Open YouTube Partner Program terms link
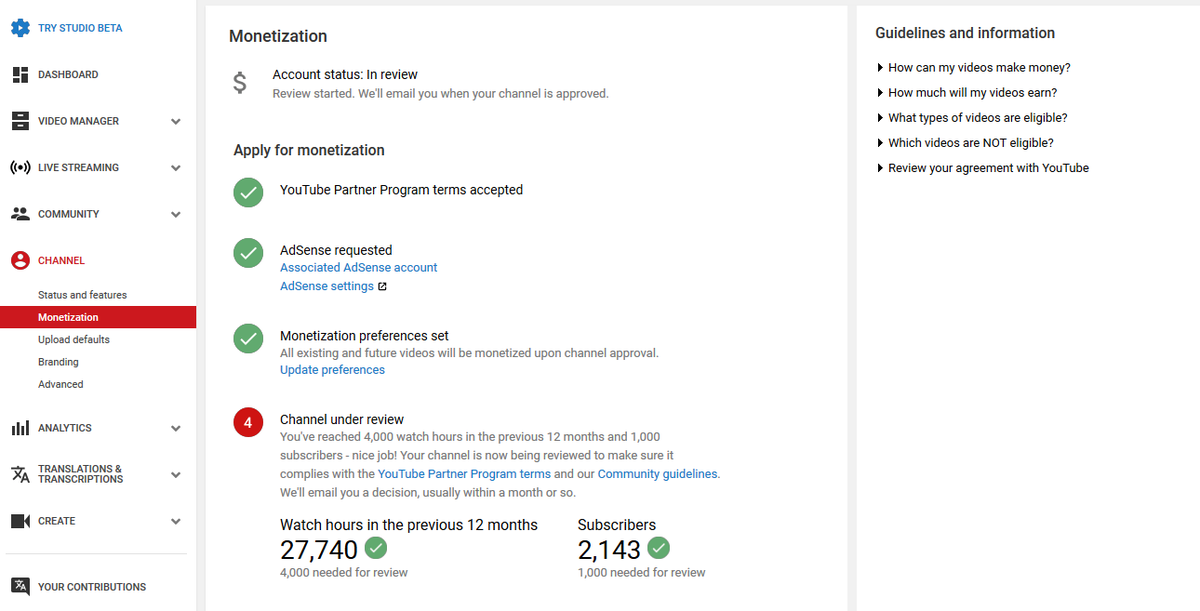1200x611 pixels. pyautogui.click(x=464, y=474)
